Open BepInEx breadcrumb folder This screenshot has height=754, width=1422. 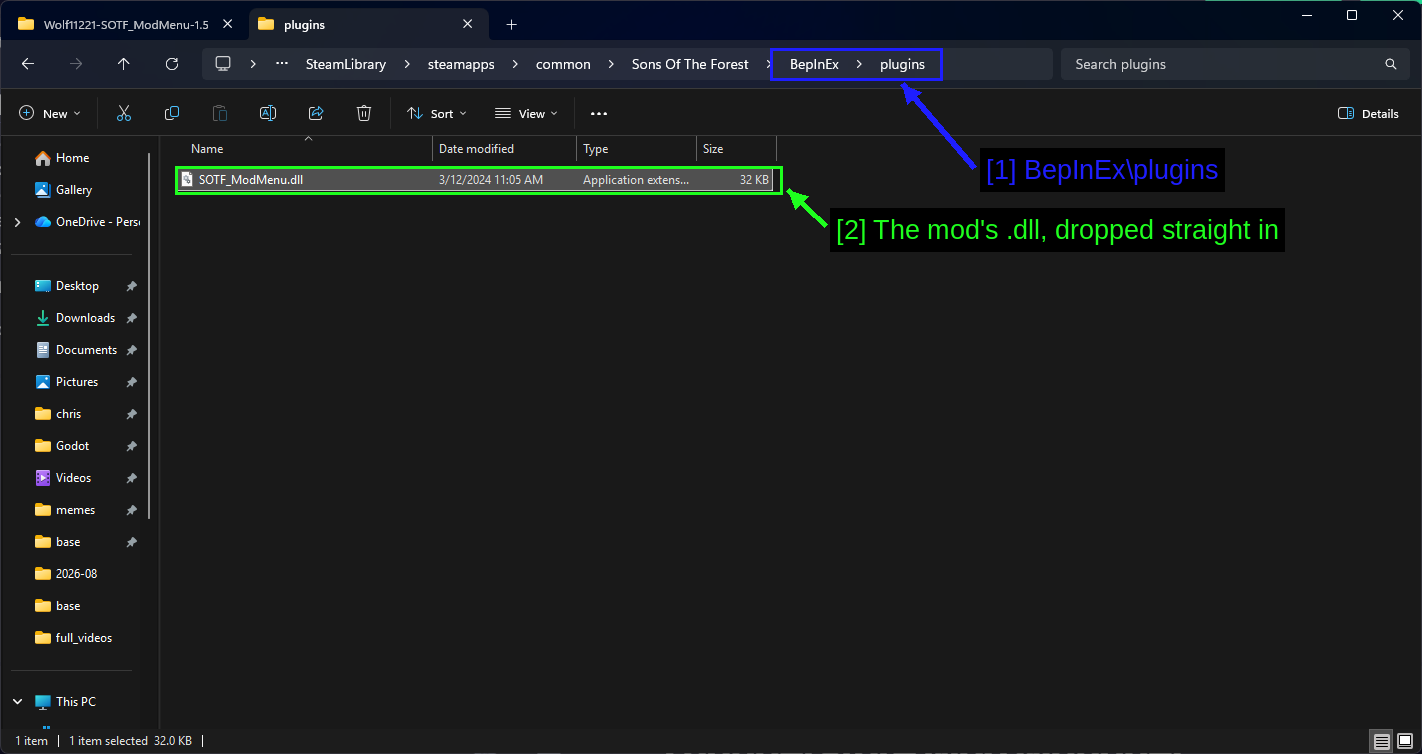pos(814,64)
